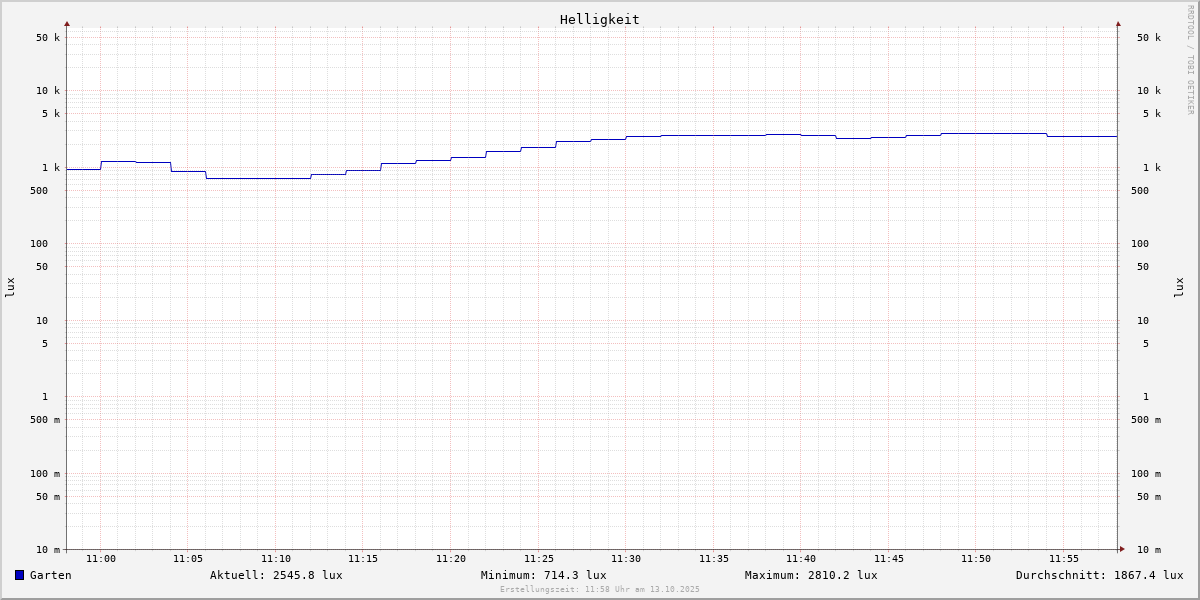The width and height of the screenshot is (1200, 600).
Task: Click the lux label on the left axis
Action: click(10, 287)
